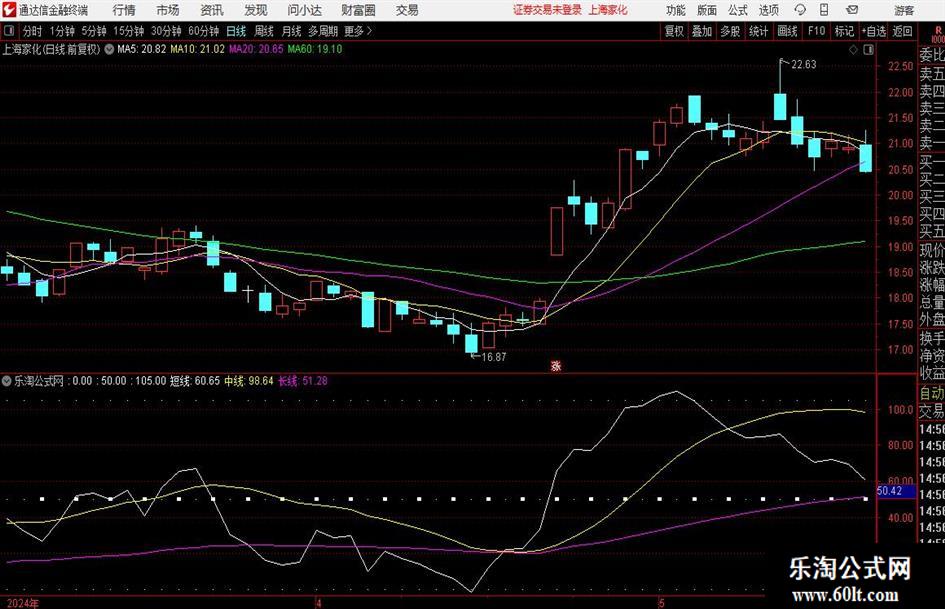Click the 2024年 label on time axis
The width and height of the screenshot is (945, 609).
click(x=23, y=603)
